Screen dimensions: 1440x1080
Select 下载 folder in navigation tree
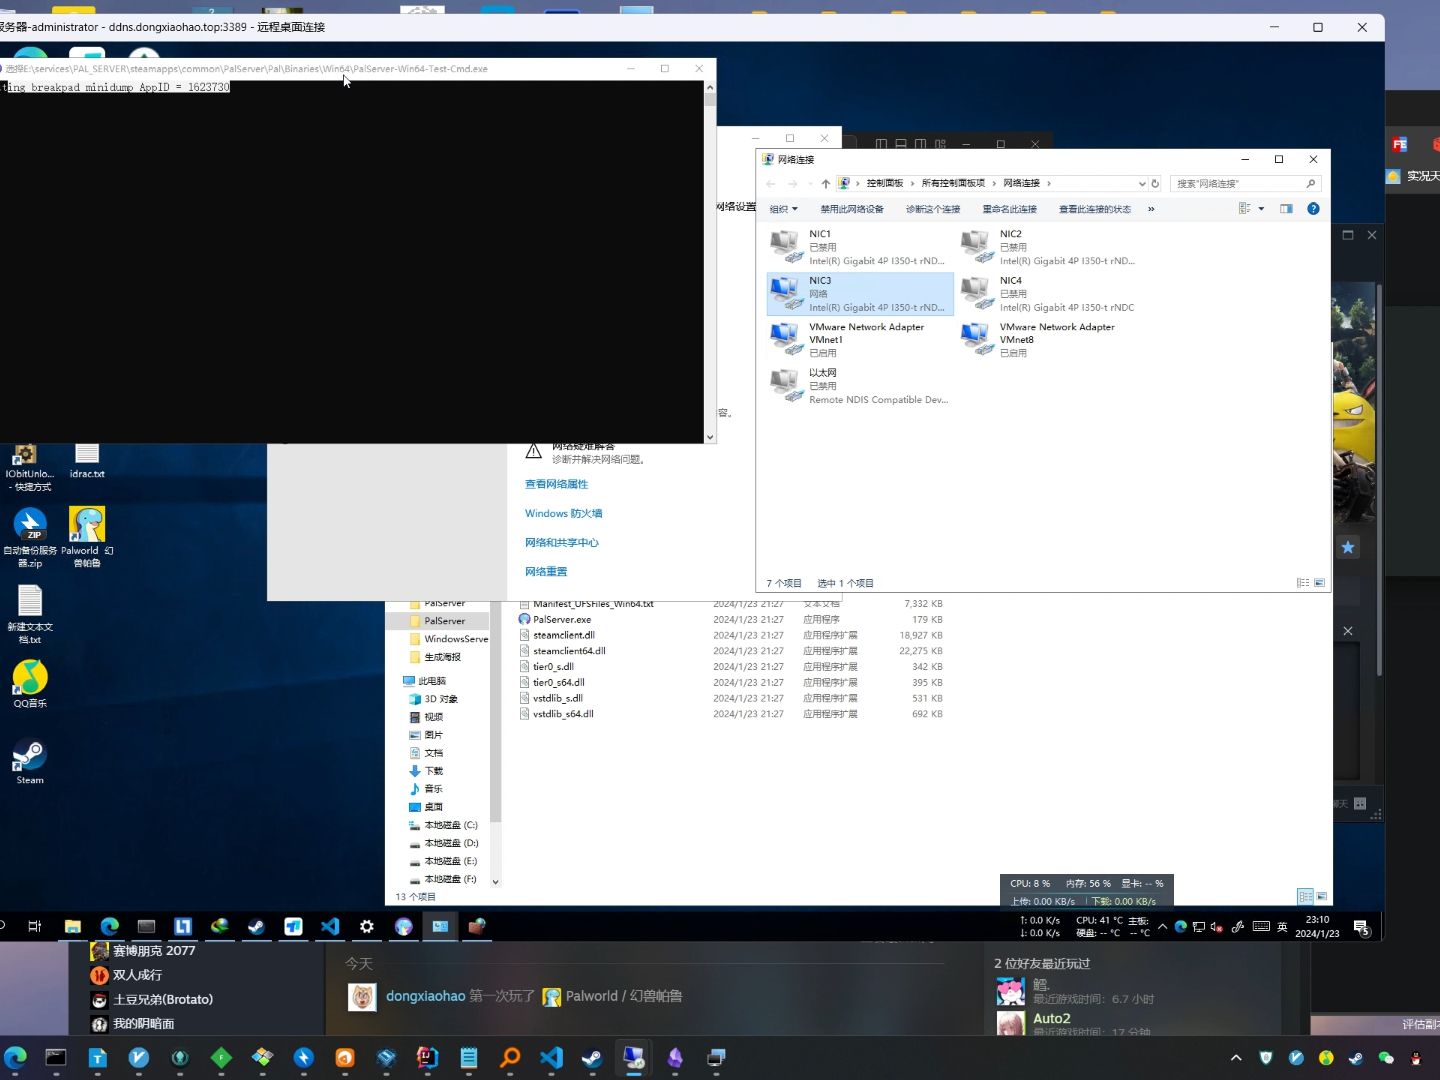[433, 771]
